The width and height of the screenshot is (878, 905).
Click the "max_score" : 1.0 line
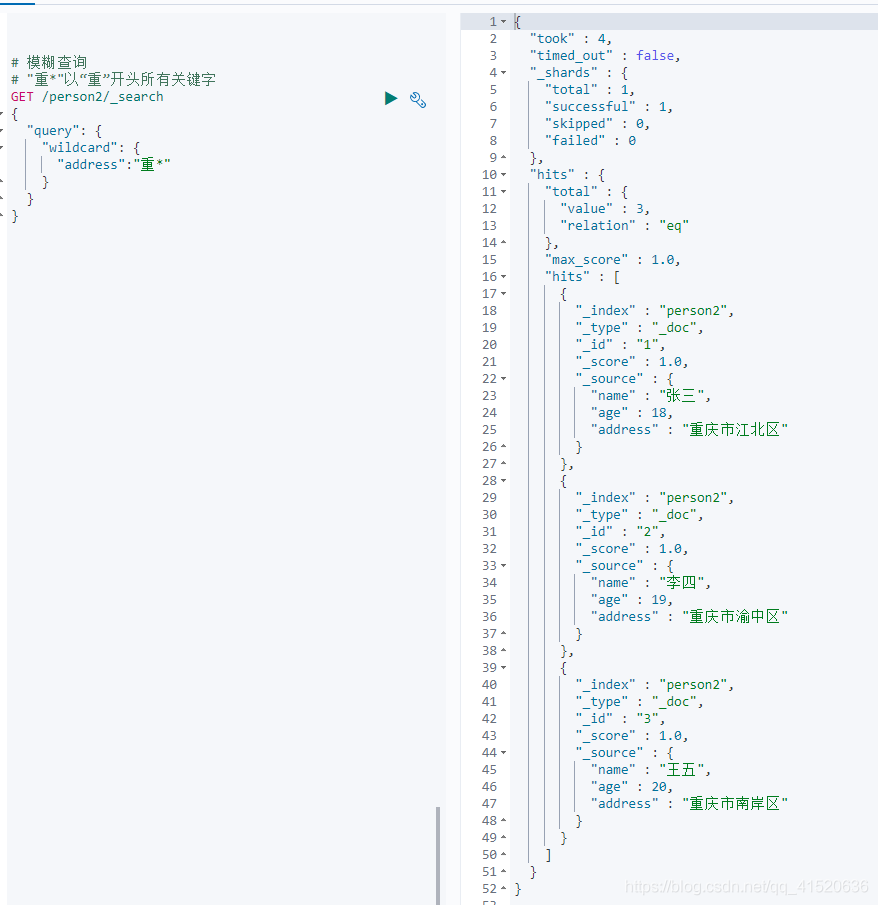coord(612,260)
